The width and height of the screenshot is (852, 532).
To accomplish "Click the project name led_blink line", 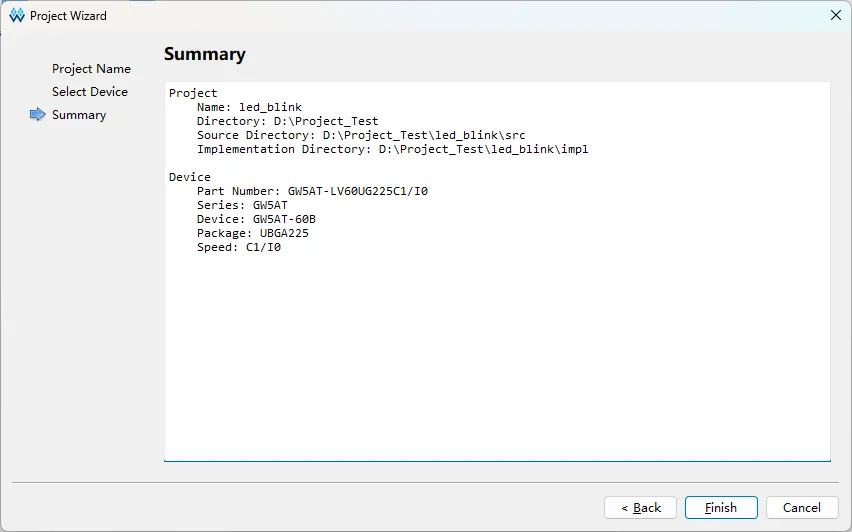I will click(249, 107).
